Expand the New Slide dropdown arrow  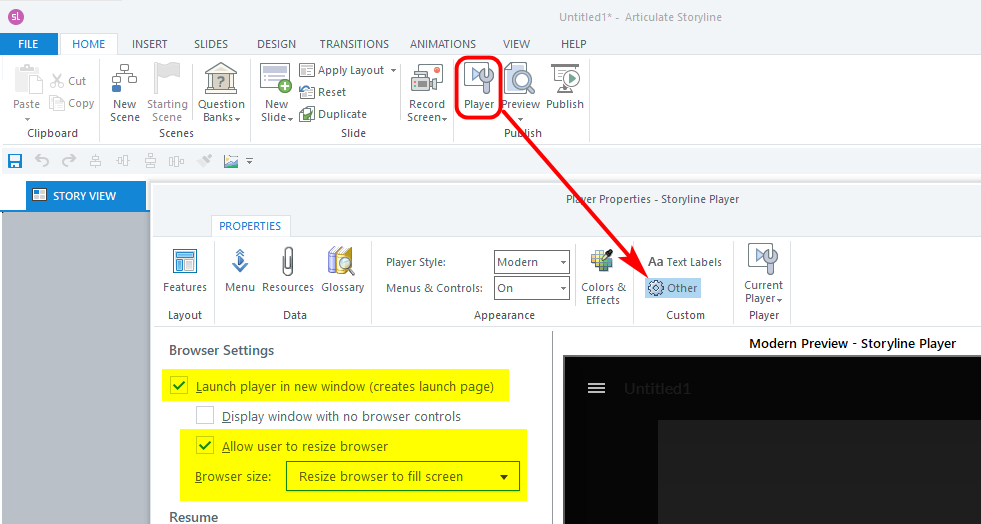(290, 118)
